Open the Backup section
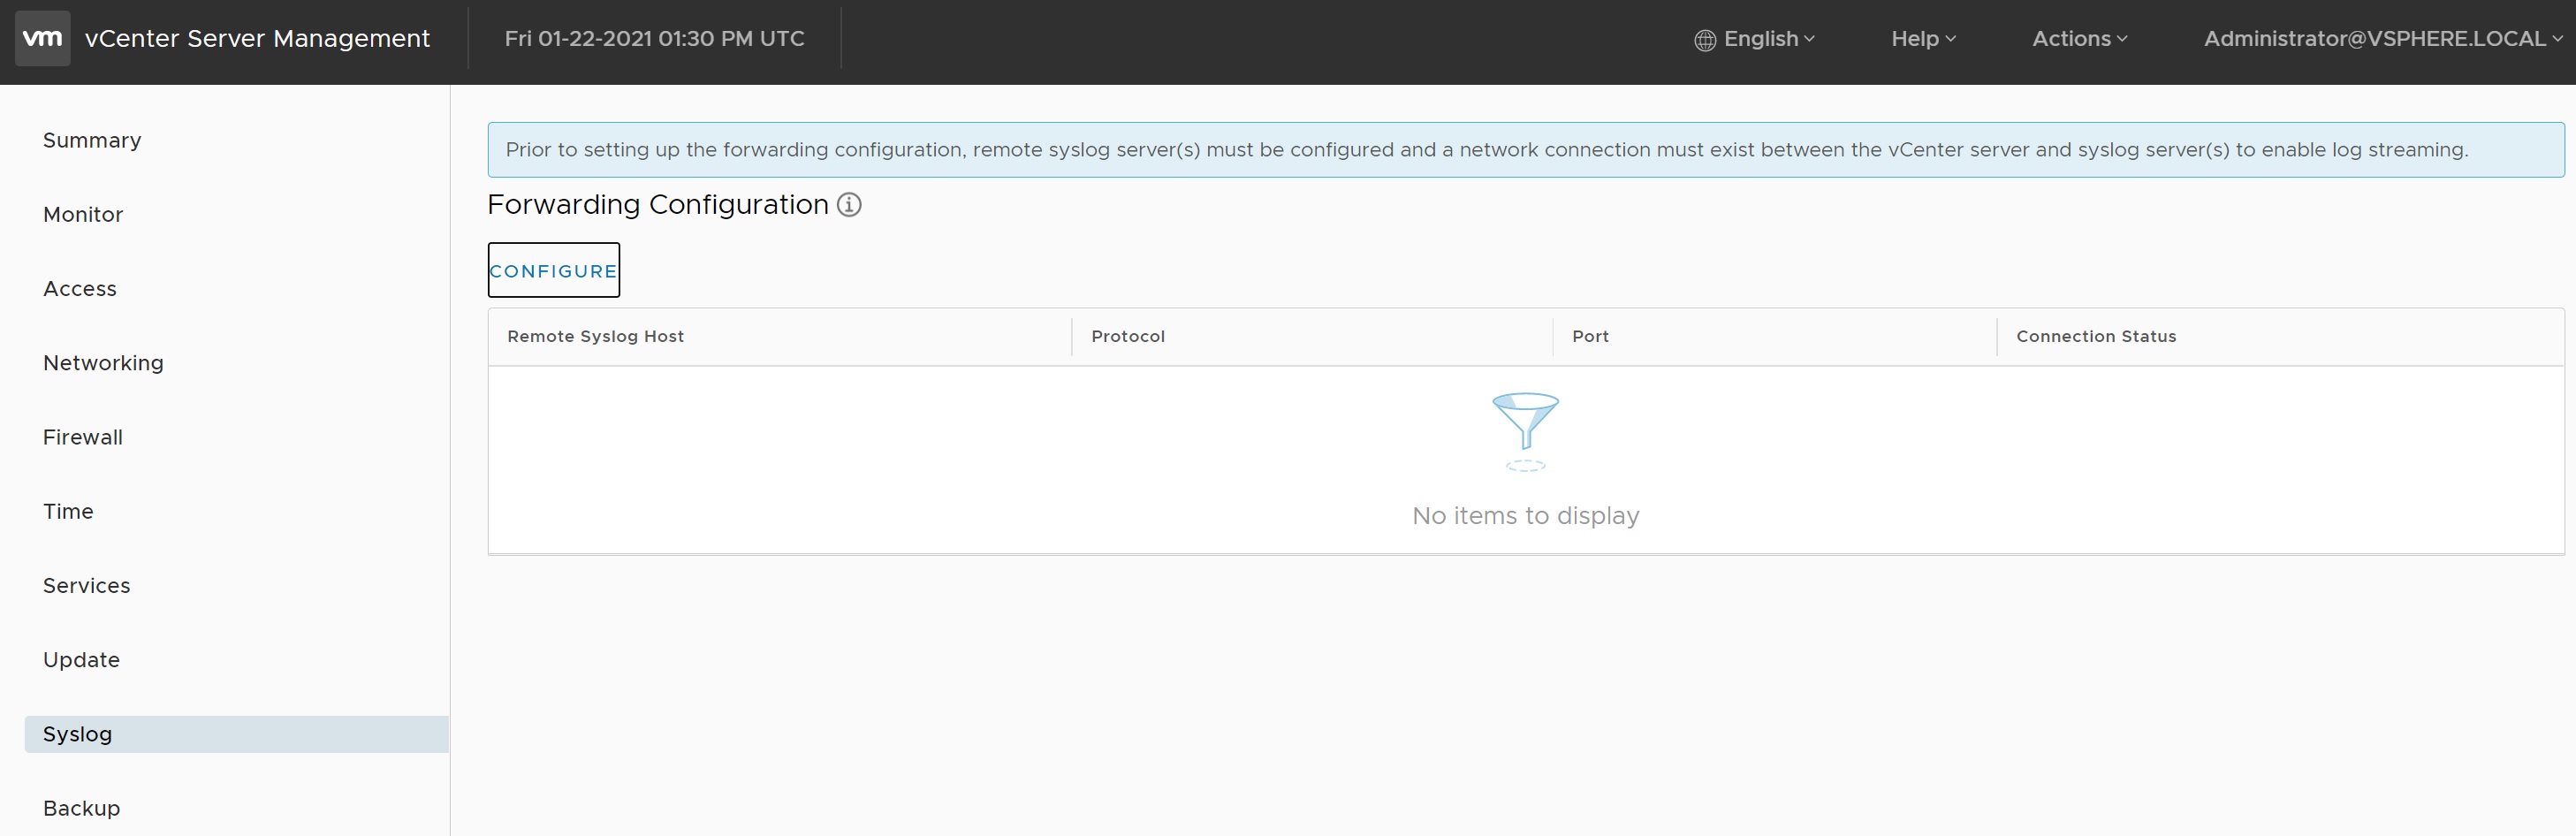 81,808
